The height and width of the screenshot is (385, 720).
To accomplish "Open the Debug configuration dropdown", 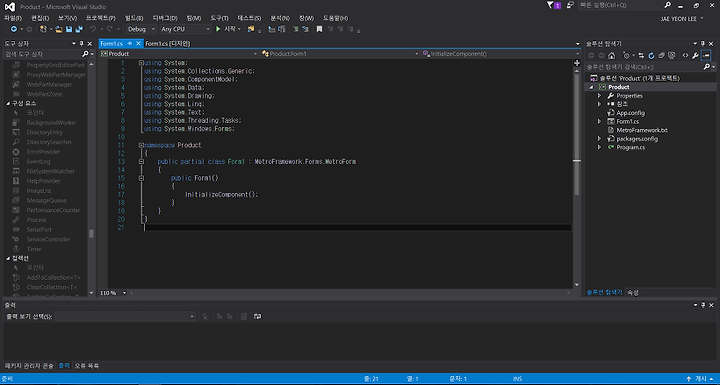I will pyautogui.click(x=141, y=29).
